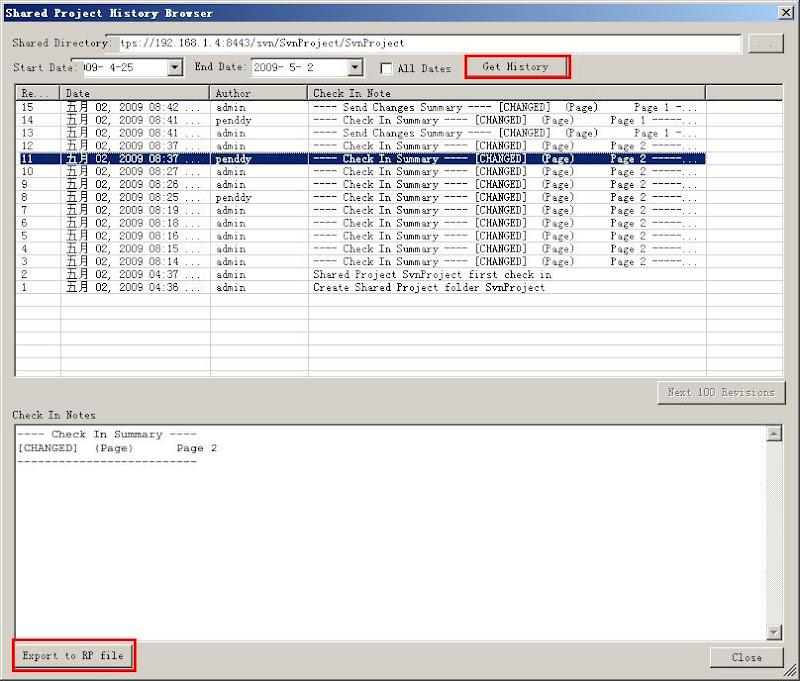Click the Get History button
The width and height of the screenshot is (800, 681).
(516, 67)
